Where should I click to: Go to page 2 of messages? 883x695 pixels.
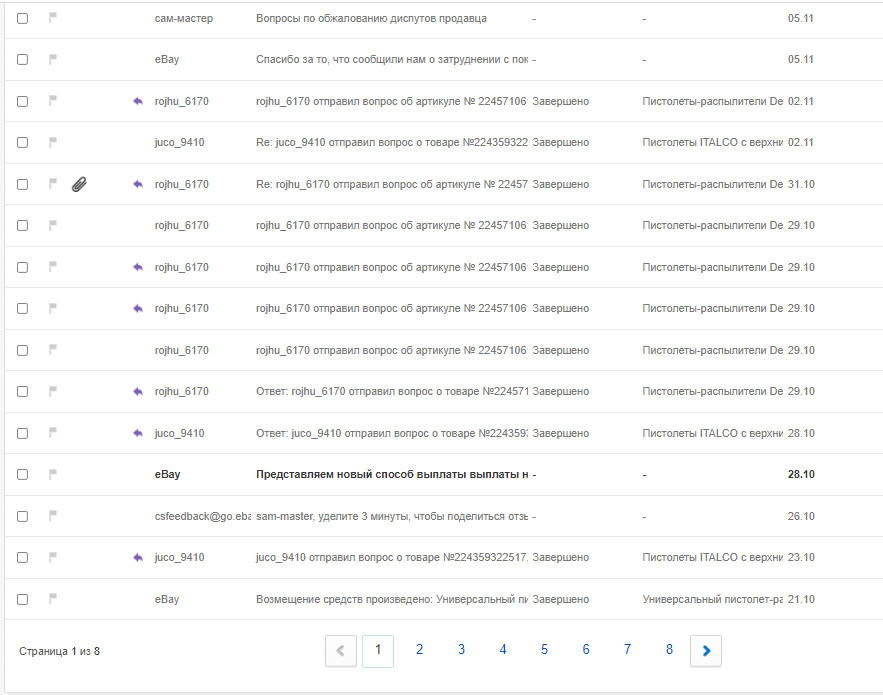[x=420, y=650]
